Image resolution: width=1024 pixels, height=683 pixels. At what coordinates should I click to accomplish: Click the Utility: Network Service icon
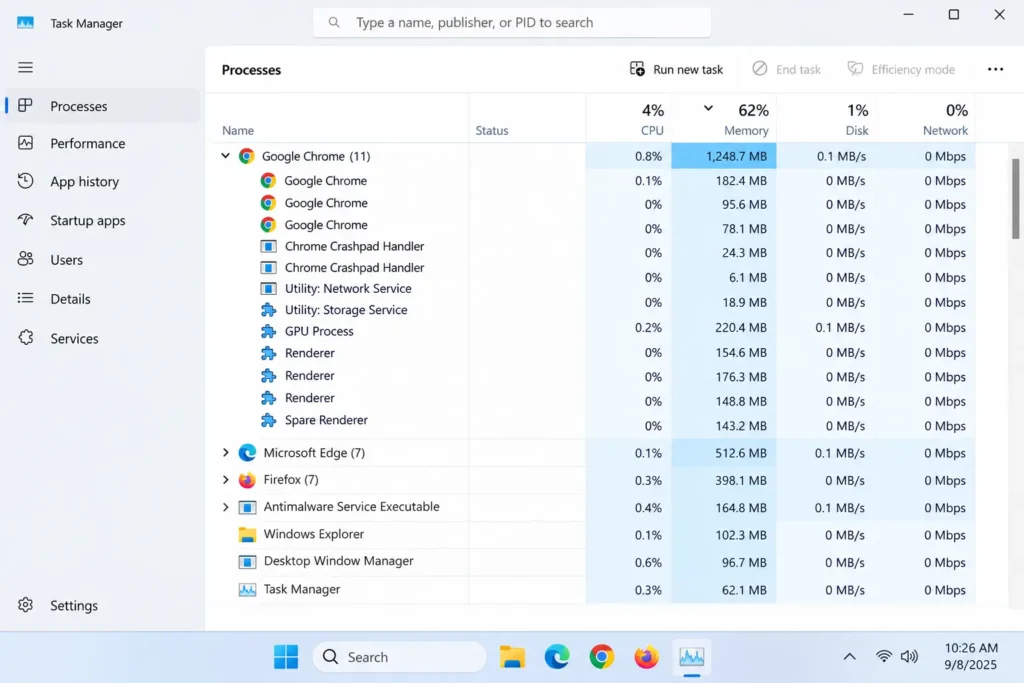[268, 289]
